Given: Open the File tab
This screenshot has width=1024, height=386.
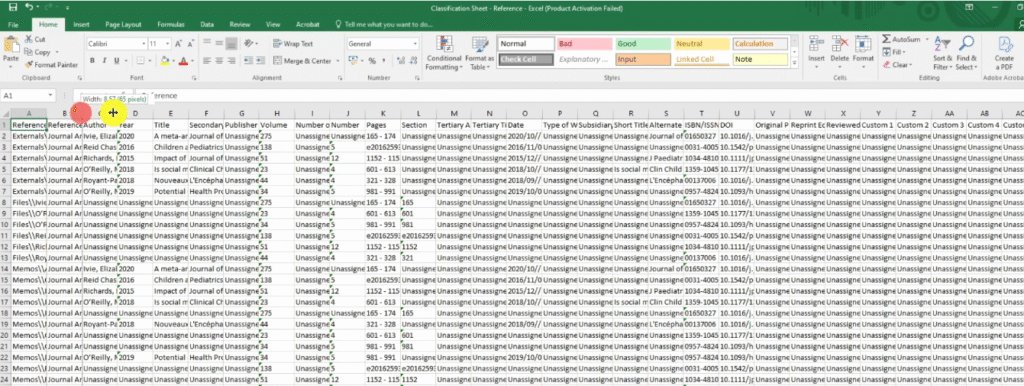Looking at the screenshot, I should coord(13,24).
